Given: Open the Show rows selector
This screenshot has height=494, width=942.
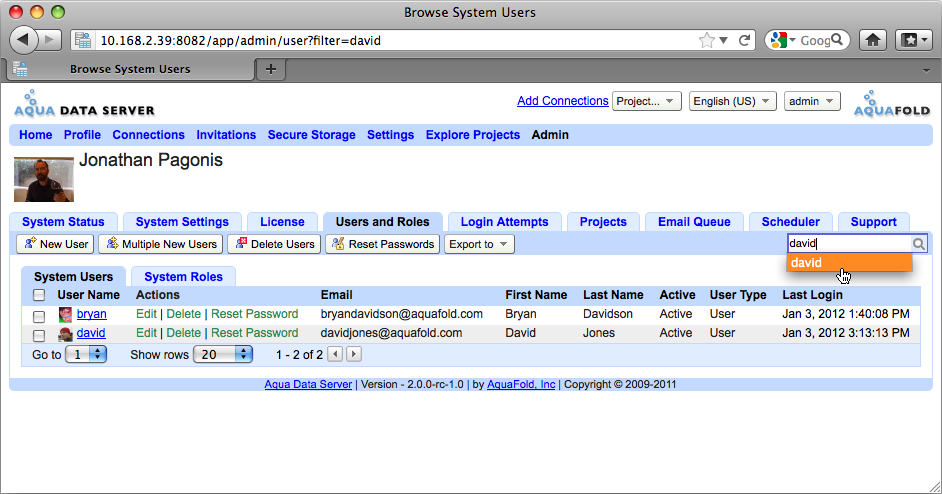Looking at the screenshot, I should [223, 355].
